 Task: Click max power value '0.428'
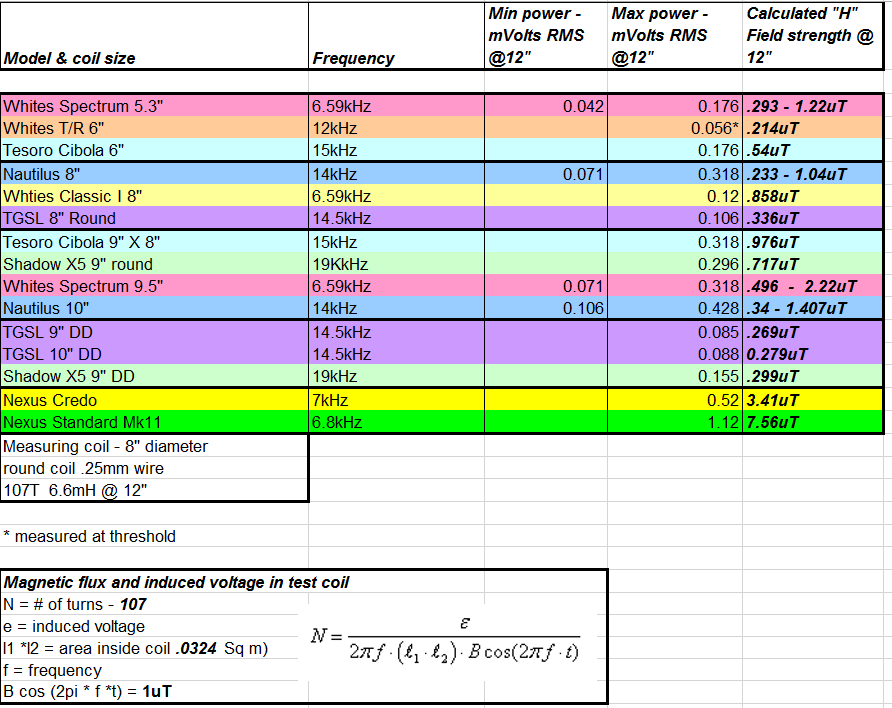[x=675, y=308]
